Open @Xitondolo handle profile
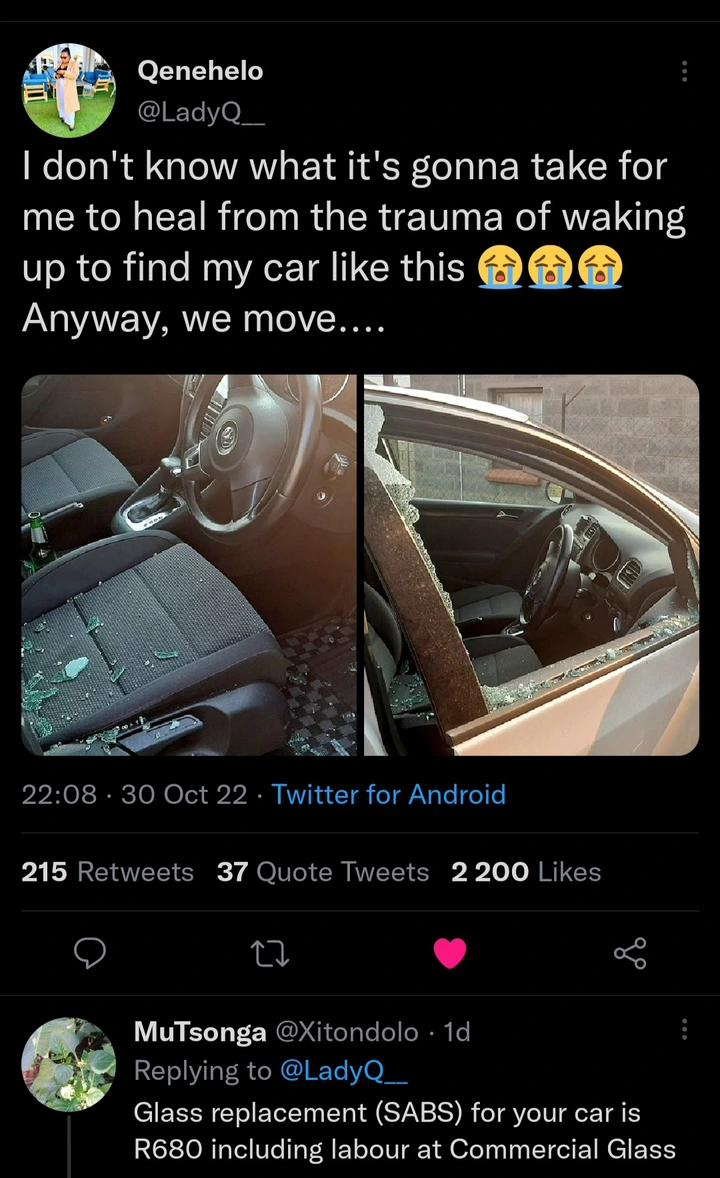 [x=347, y=1032]
